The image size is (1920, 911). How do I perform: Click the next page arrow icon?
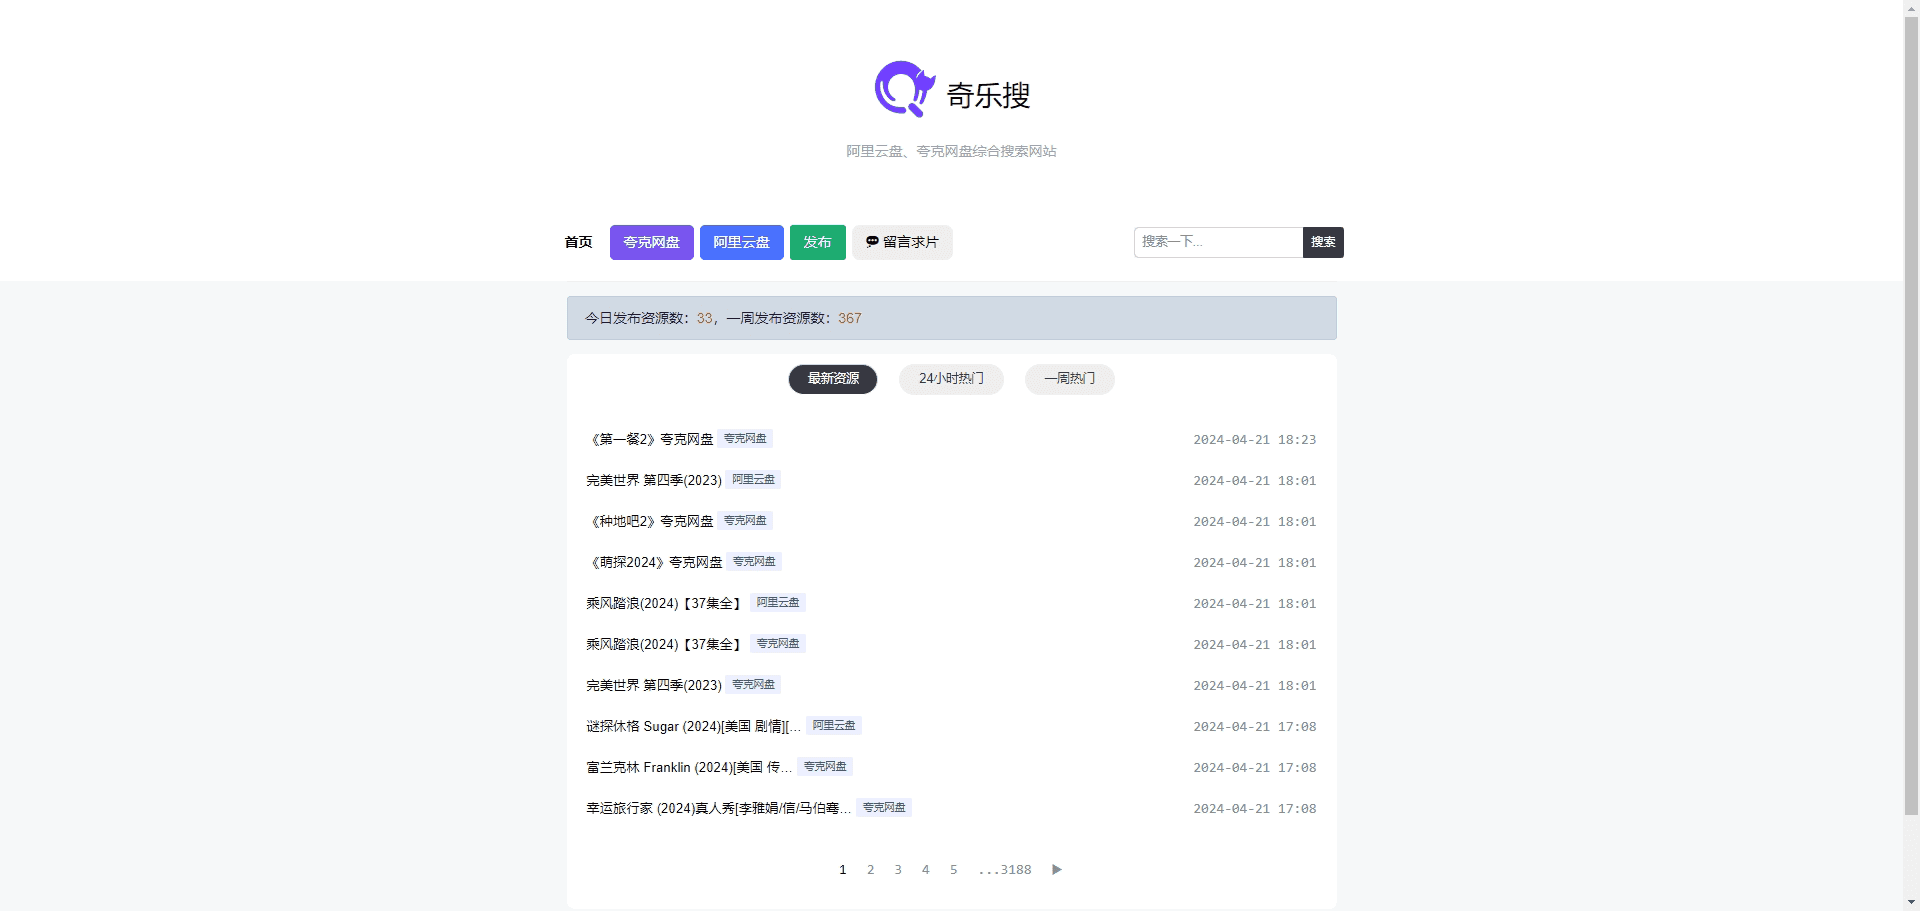1057,870
